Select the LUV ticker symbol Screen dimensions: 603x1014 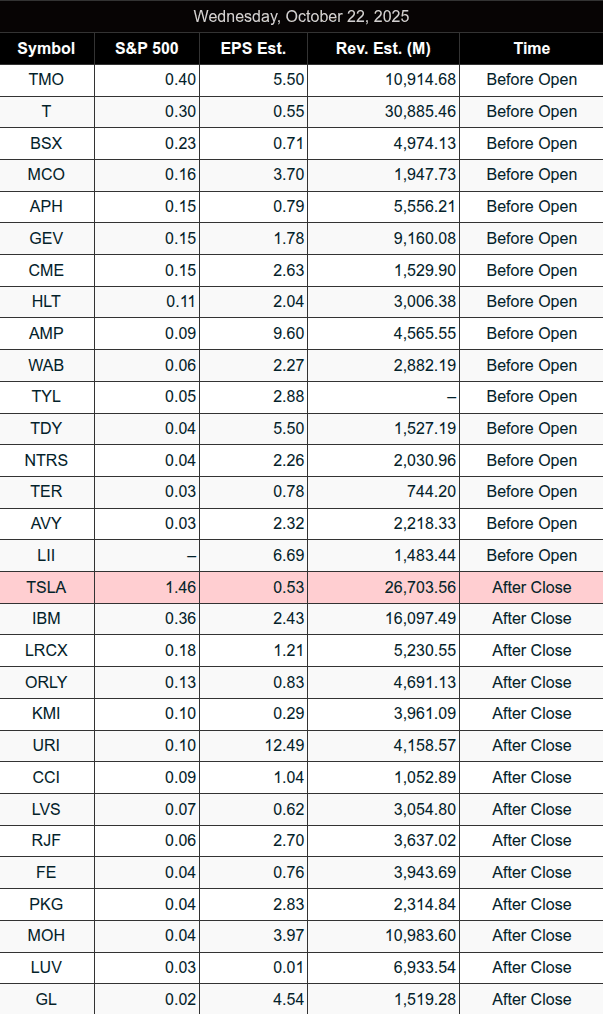pos(47,967)
